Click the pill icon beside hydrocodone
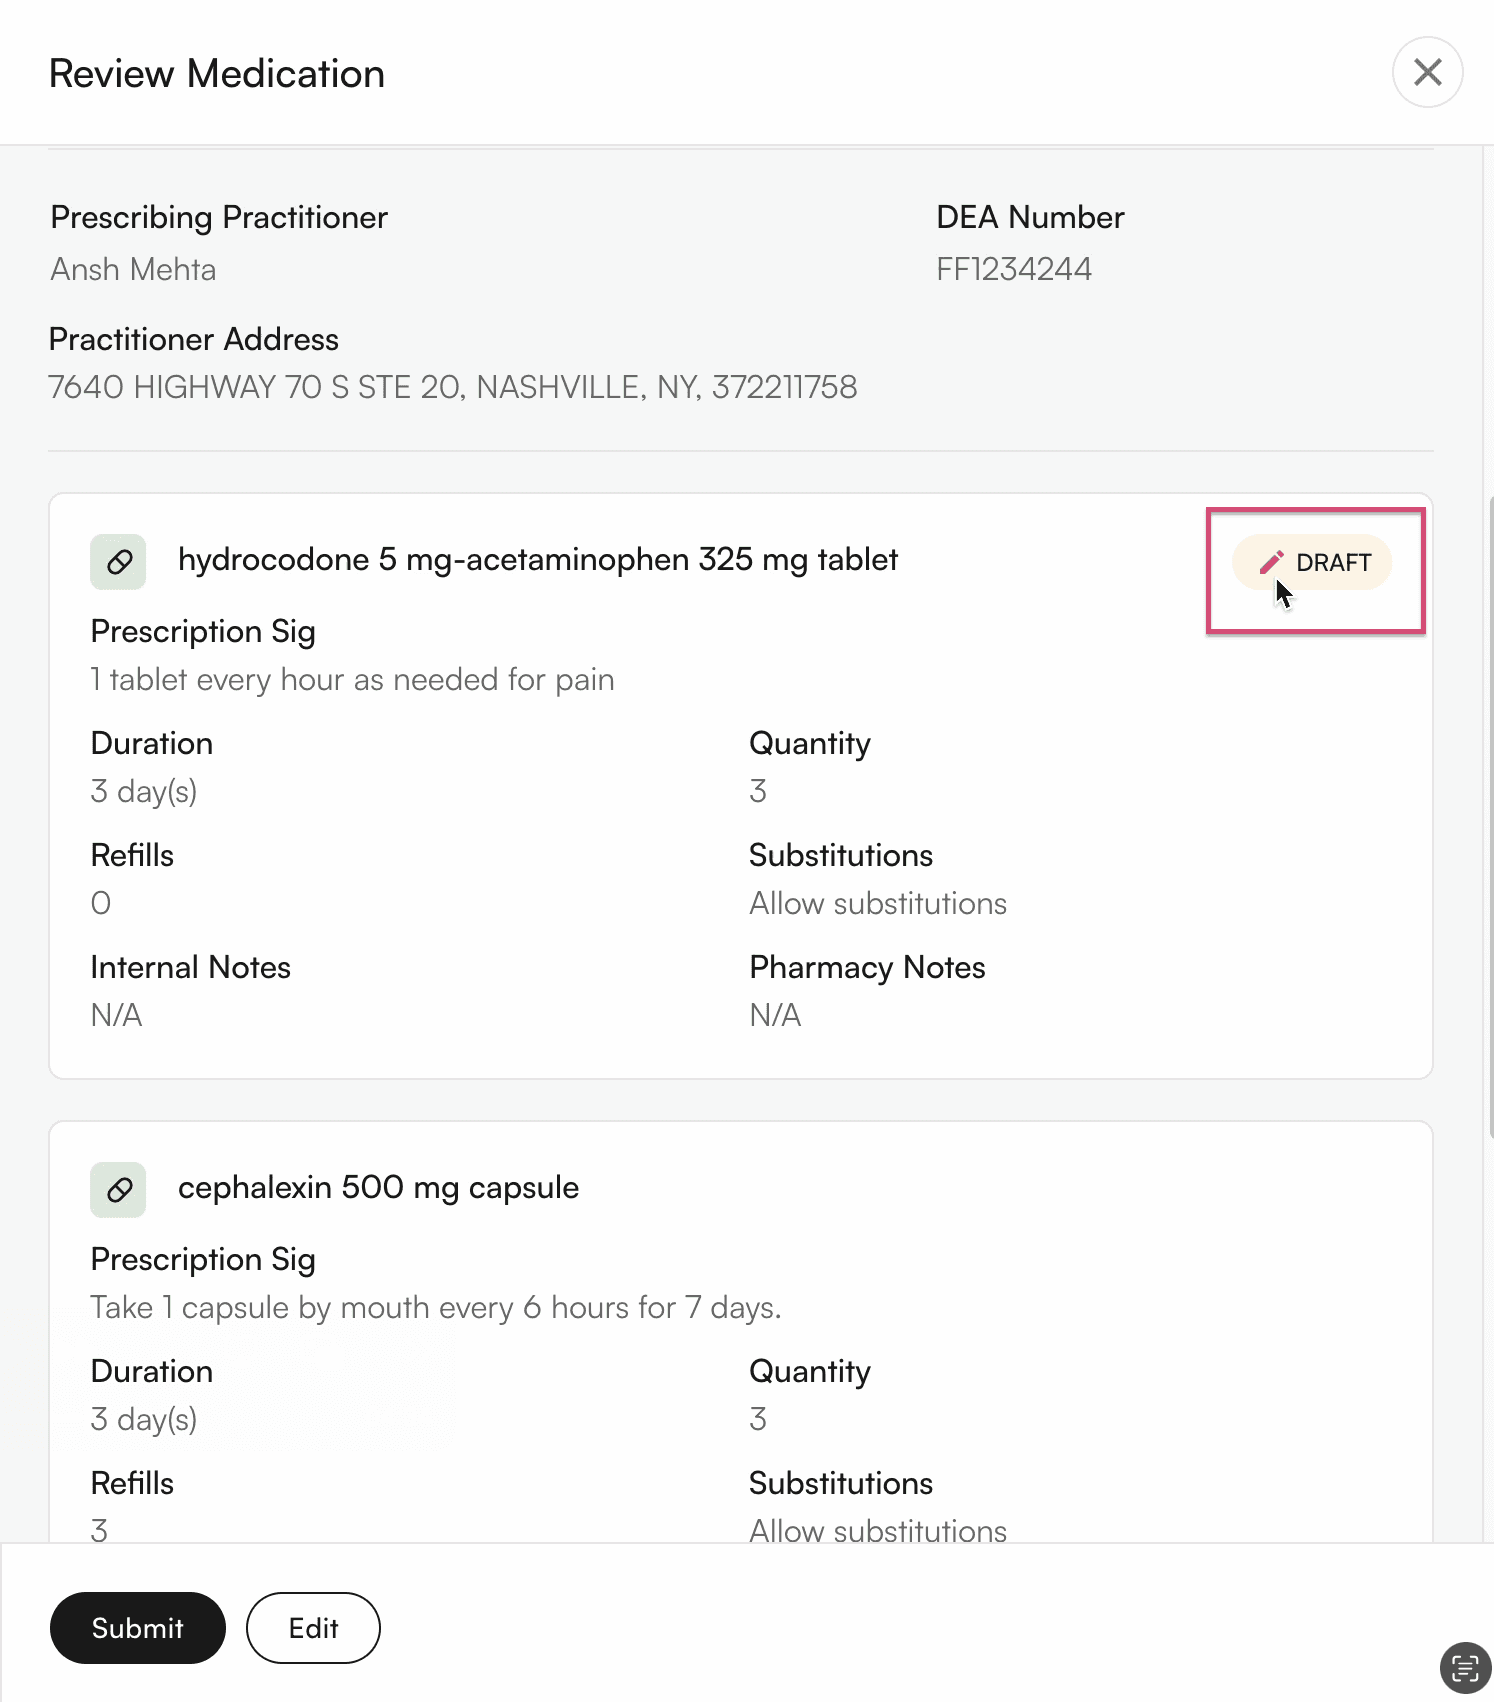This screenshot has height=1702, width=1494. 119,562
